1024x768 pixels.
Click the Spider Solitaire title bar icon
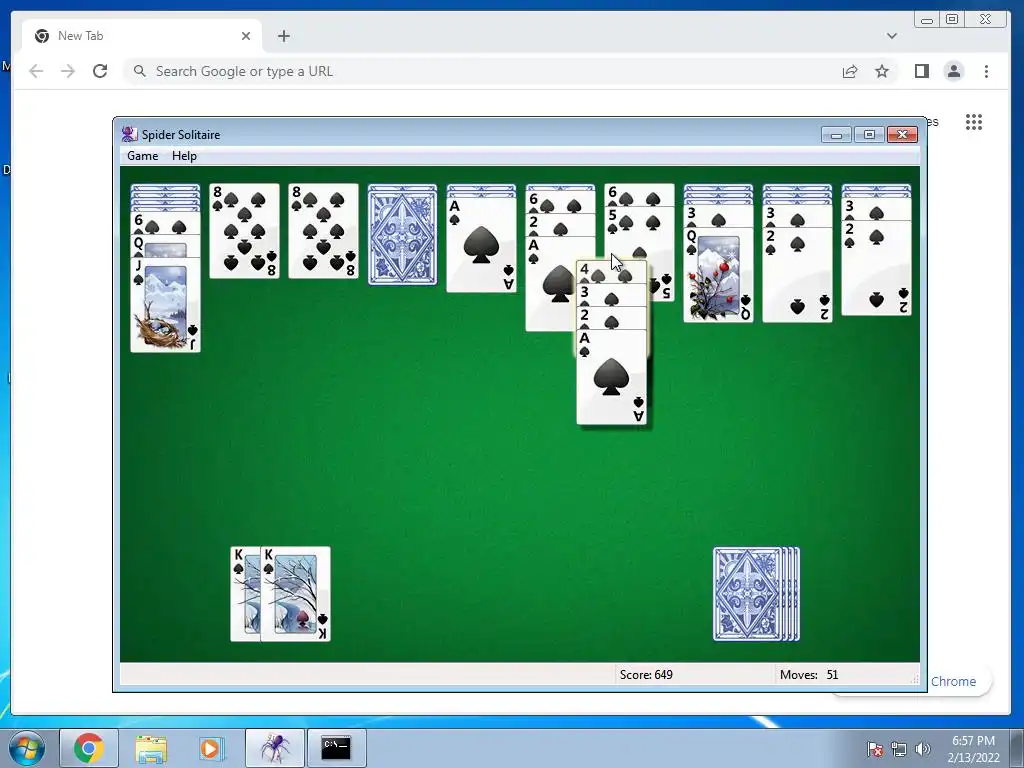tap(129, 134)
